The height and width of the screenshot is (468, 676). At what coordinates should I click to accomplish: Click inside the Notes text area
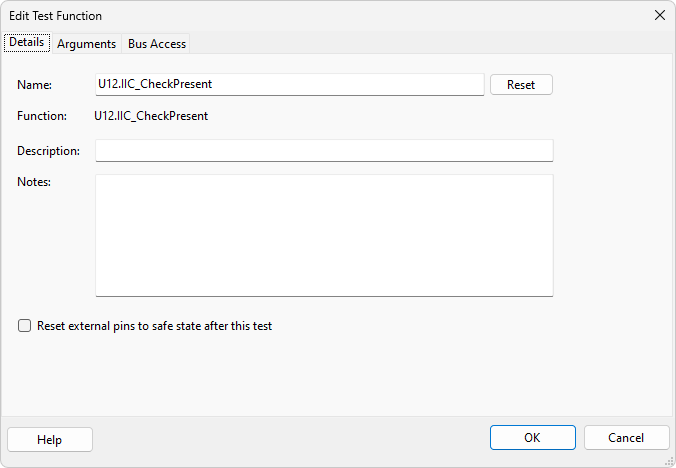[324, 236]
